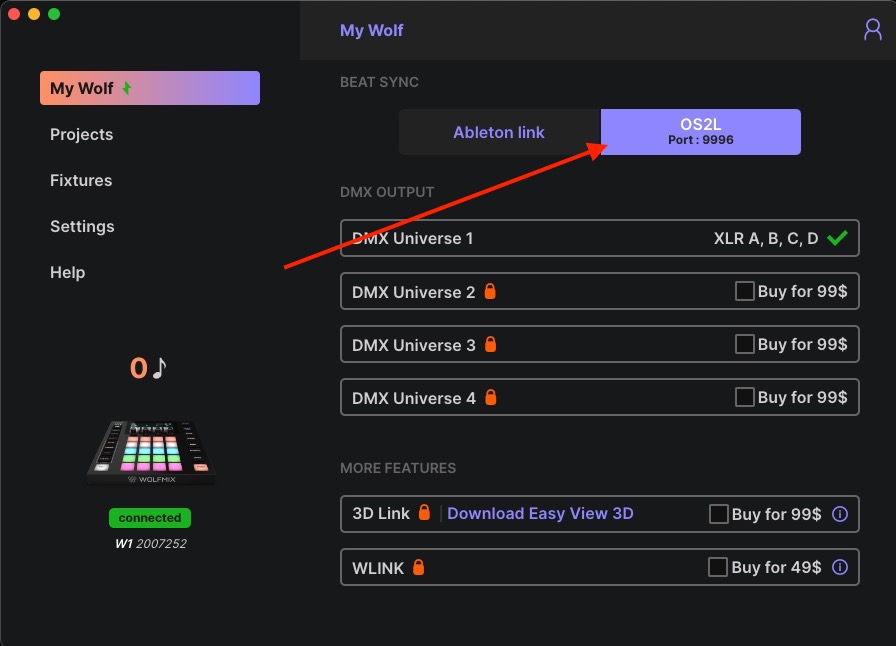This screenshot has height=646, width=896.
Task: Click the orange 0 beat count value
Action: (x=139, y=368)
